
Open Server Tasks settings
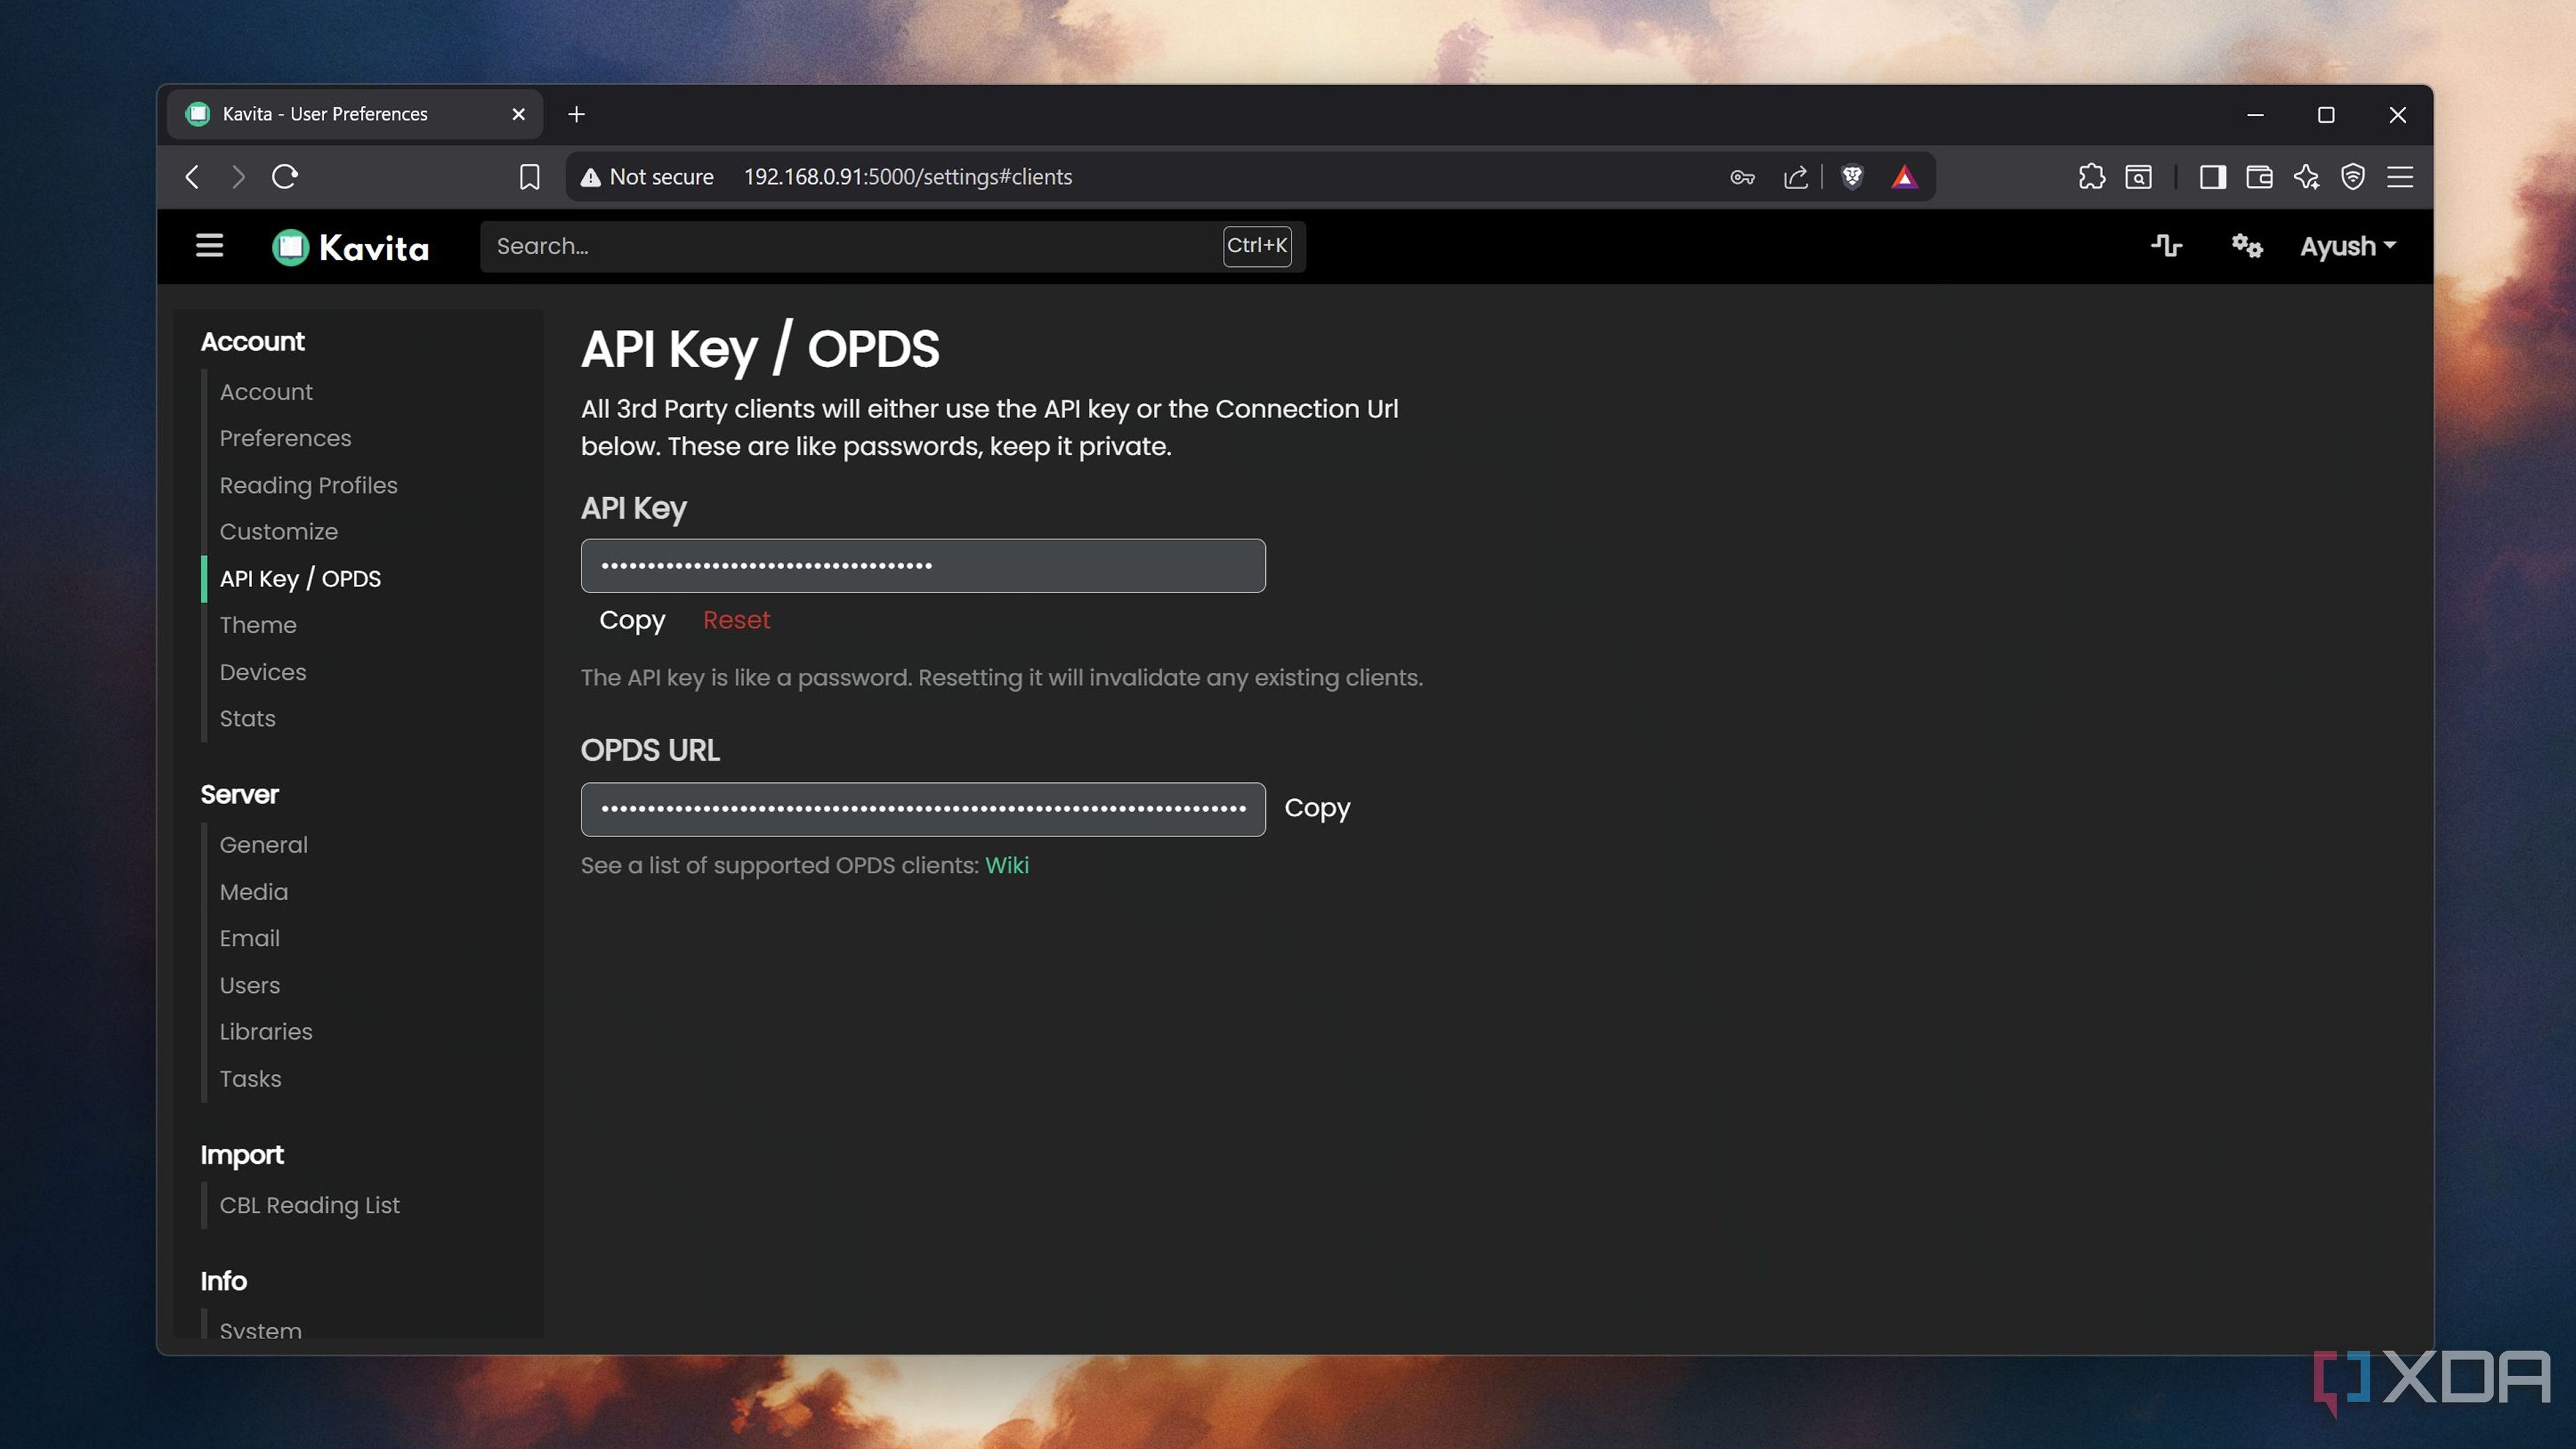coord(250,1079)
